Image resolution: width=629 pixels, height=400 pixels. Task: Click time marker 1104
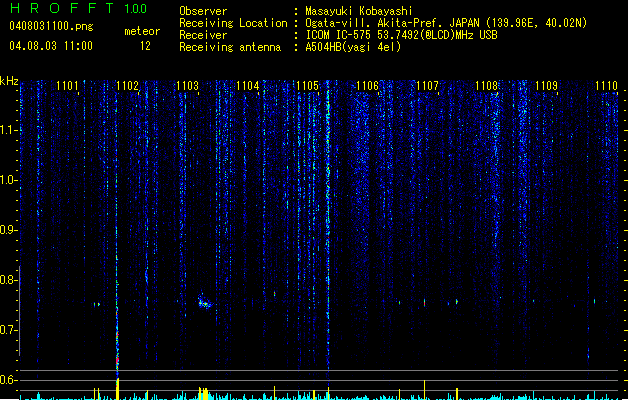click(248, 86)
